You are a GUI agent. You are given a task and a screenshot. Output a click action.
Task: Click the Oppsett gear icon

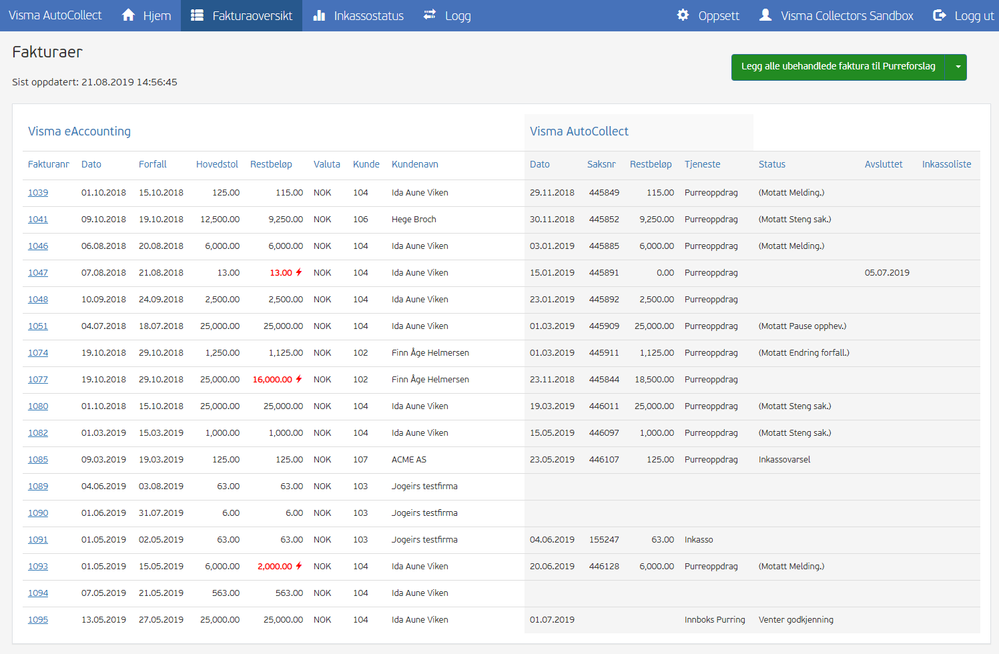click(683, 15)
